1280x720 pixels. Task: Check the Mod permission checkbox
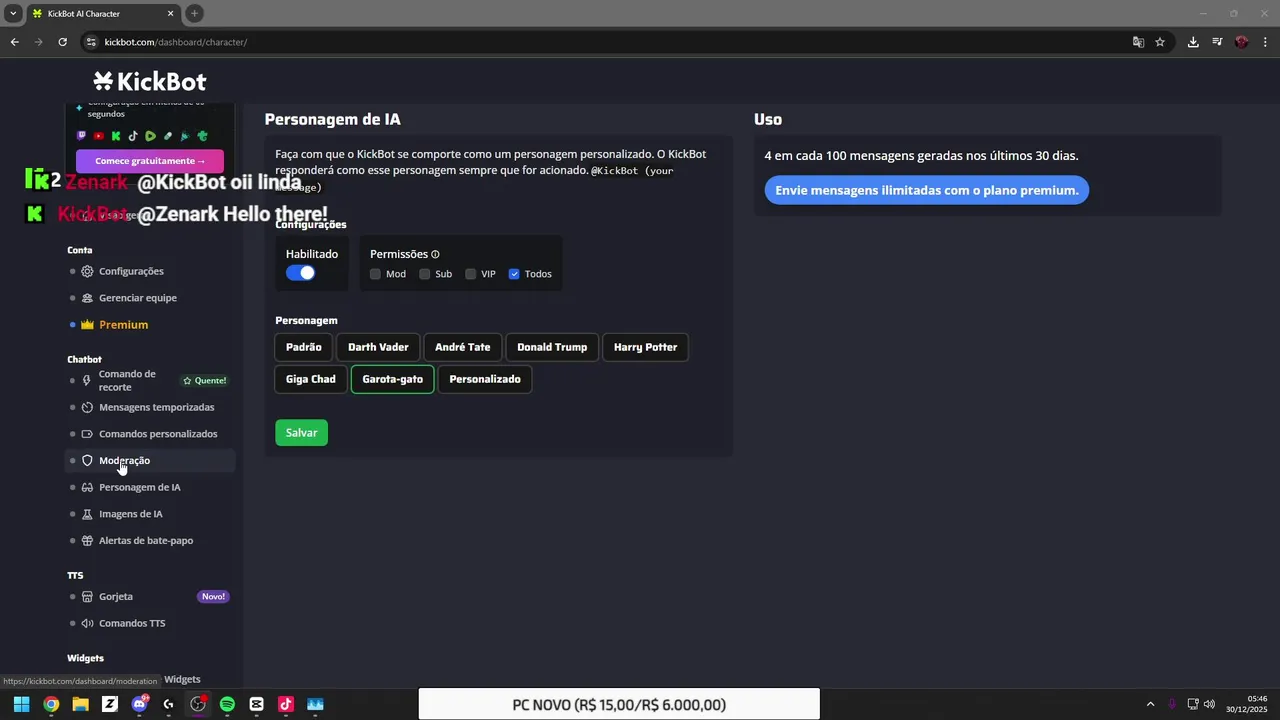[x=375, y=274]
